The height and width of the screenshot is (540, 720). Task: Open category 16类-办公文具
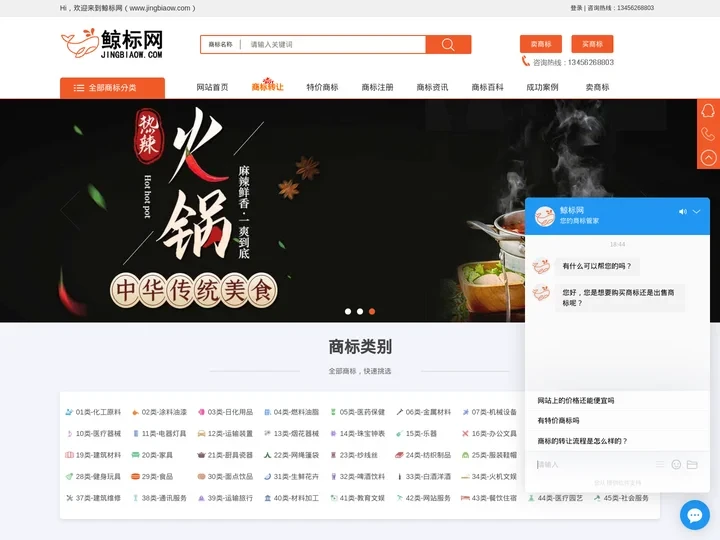tap(489, 433)
